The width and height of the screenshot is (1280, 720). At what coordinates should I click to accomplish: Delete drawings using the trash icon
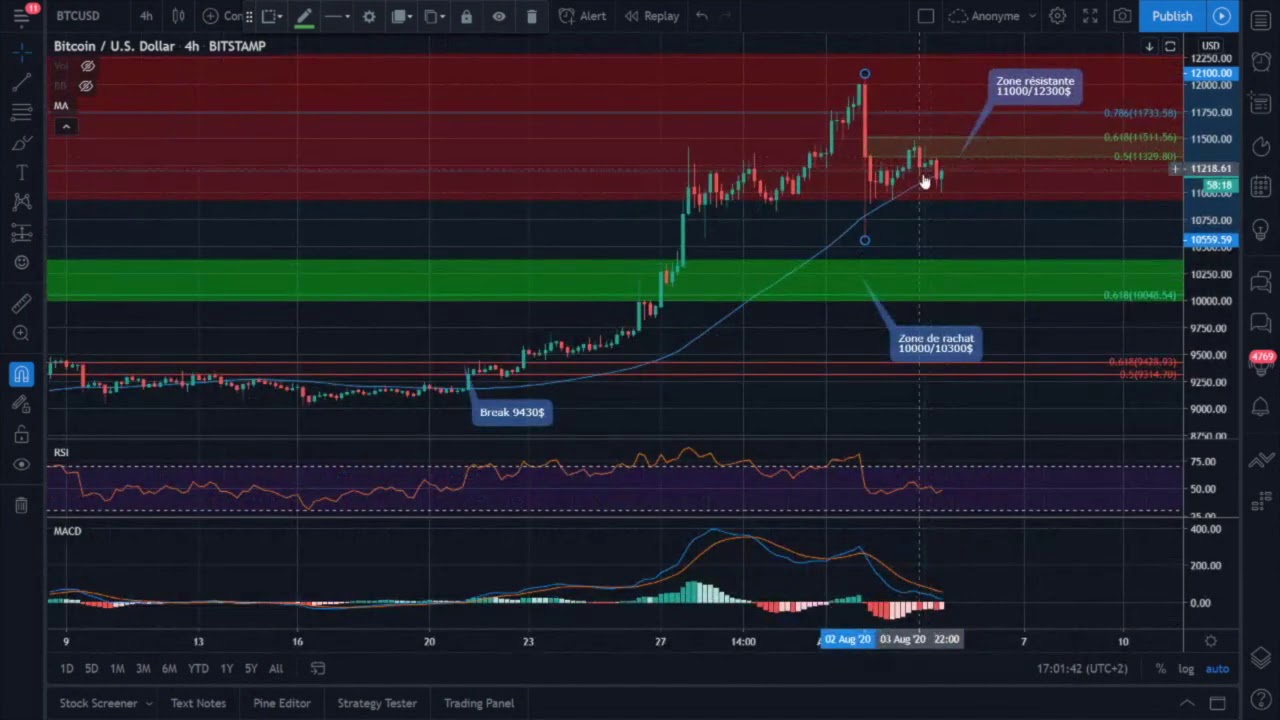[x=532, y=16]
